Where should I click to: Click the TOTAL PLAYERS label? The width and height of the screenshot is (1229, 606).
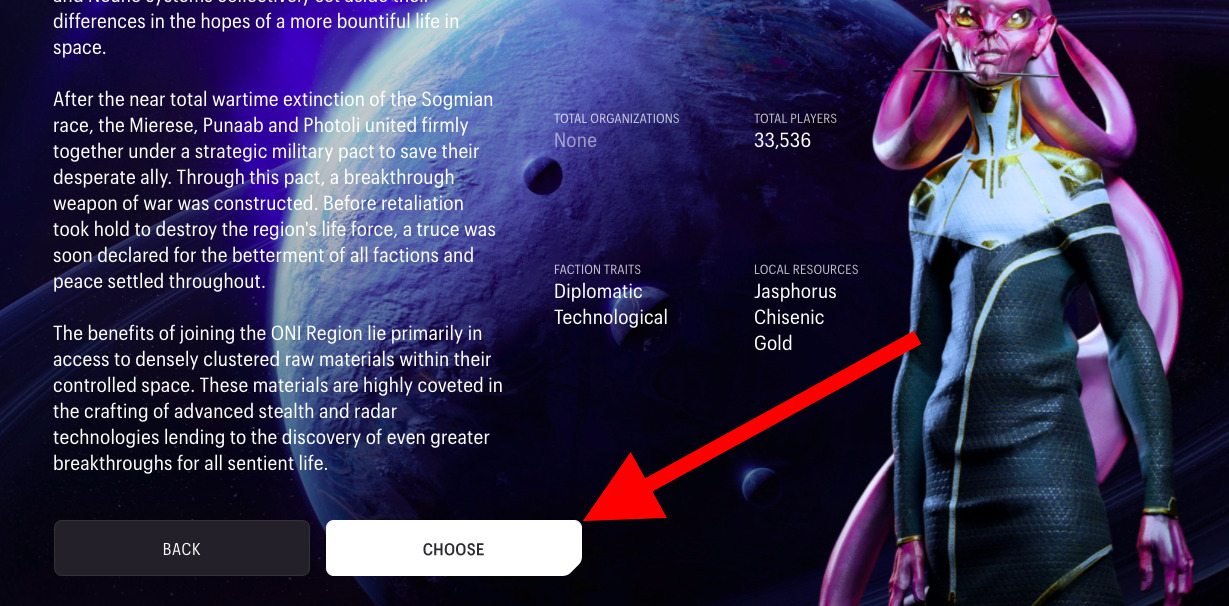795,118
